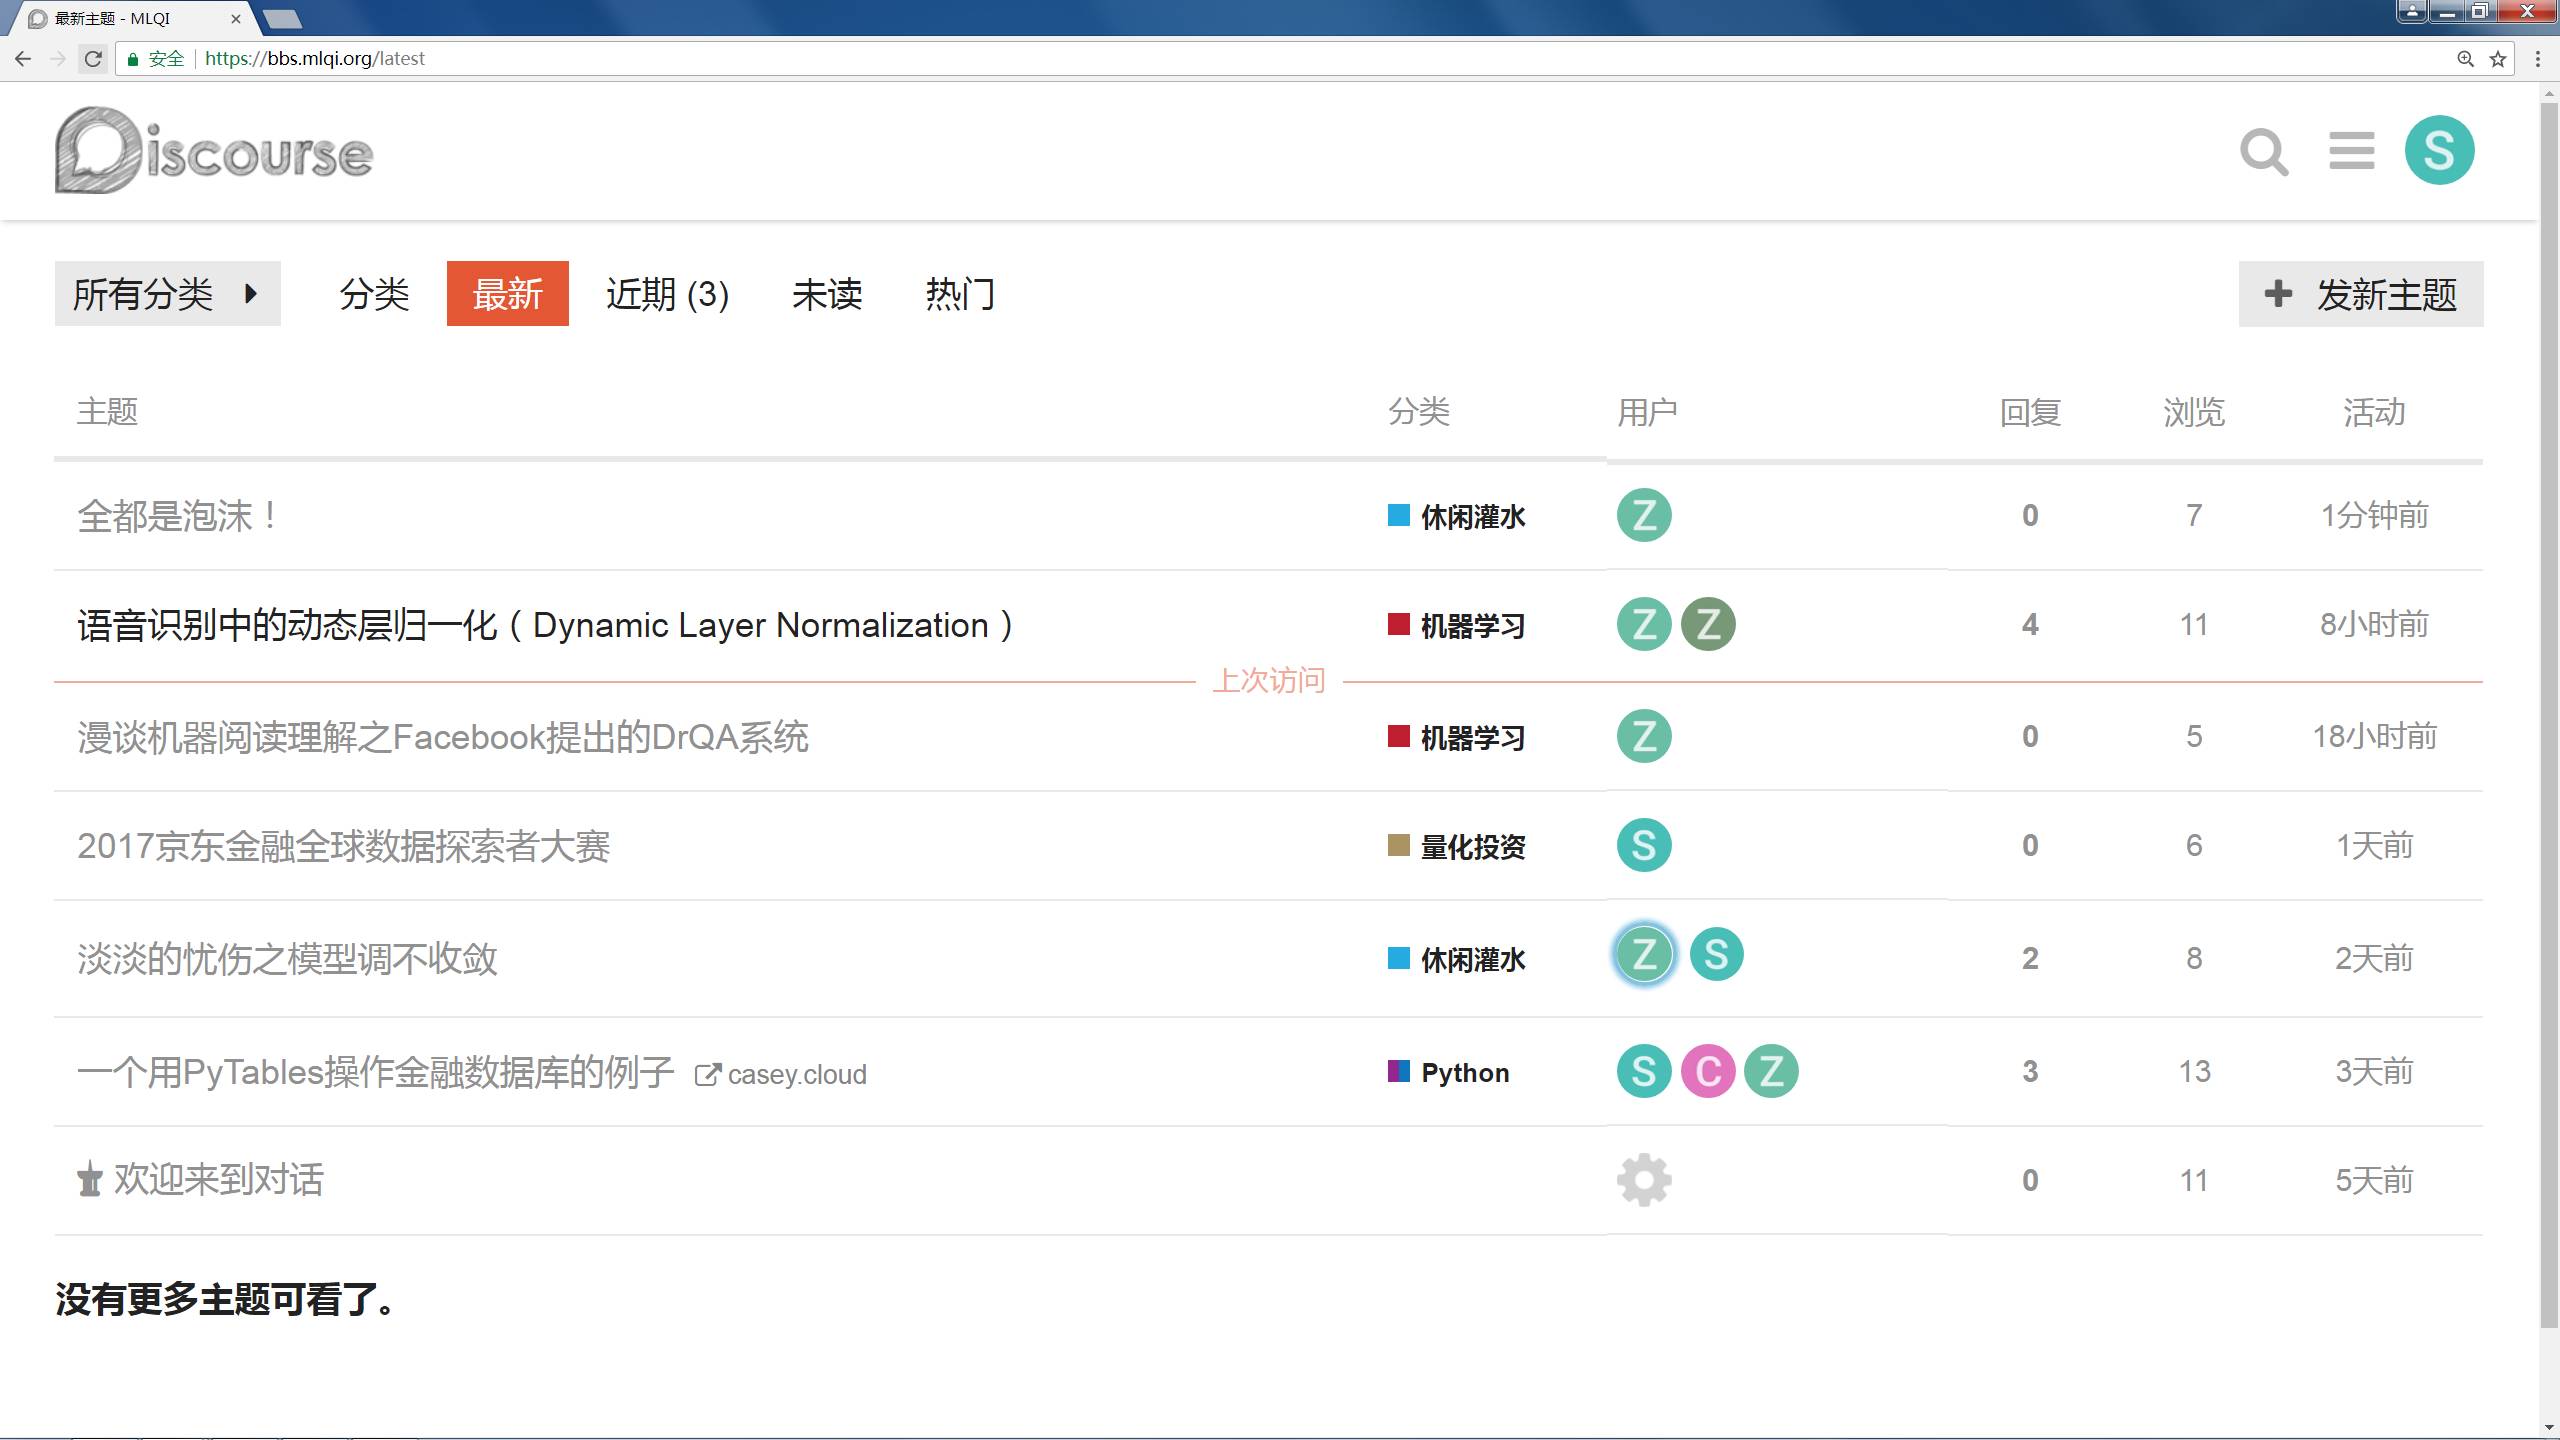Open topic about Dynamic Layer Normalization
The image size is (2560, 1440).
coord(545,625)
